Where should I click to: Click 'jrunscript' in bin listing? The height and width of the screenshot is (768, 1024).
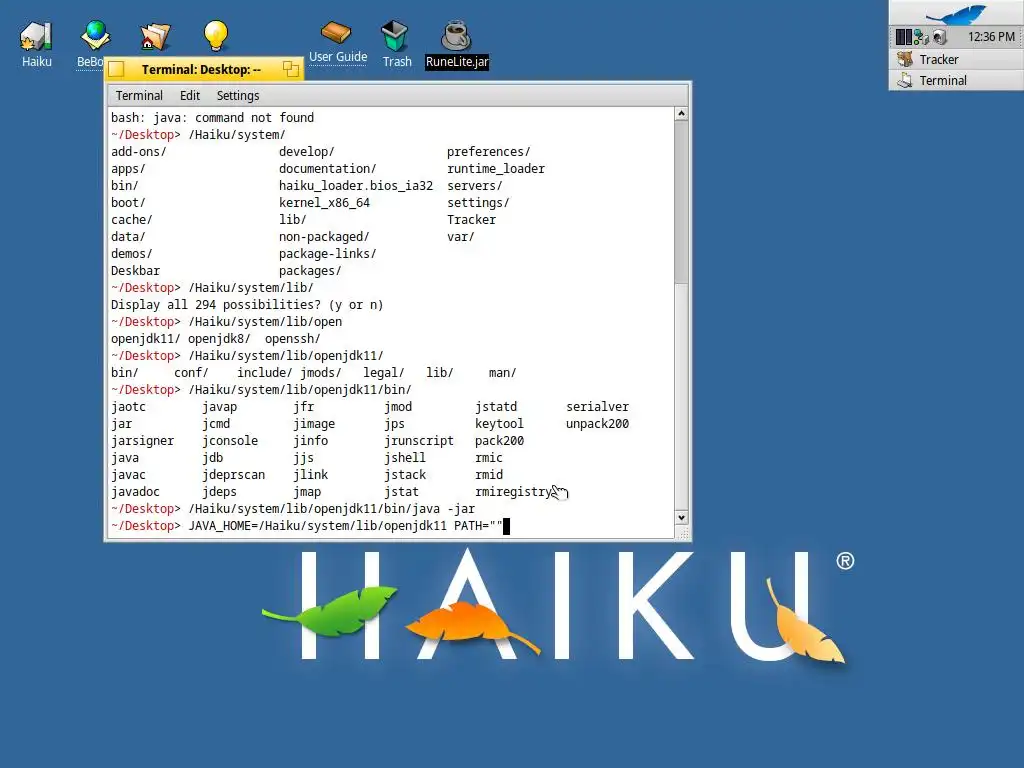pyautogui.click(x=419, y=441)
